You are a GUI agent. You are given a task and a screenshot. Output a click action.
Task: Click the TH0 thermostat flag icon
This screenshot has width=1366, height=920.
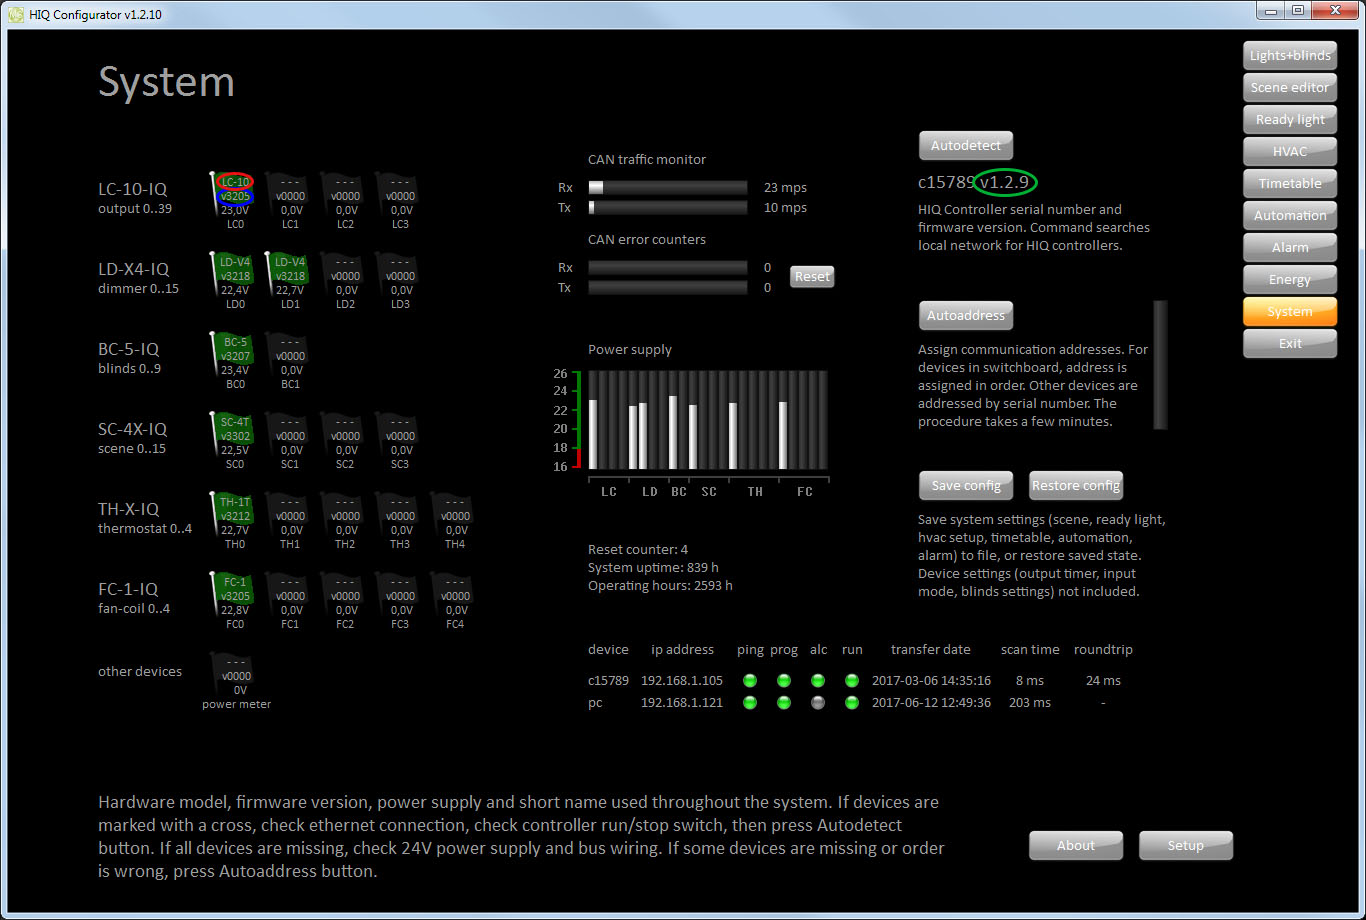click(x=234, y=514)
